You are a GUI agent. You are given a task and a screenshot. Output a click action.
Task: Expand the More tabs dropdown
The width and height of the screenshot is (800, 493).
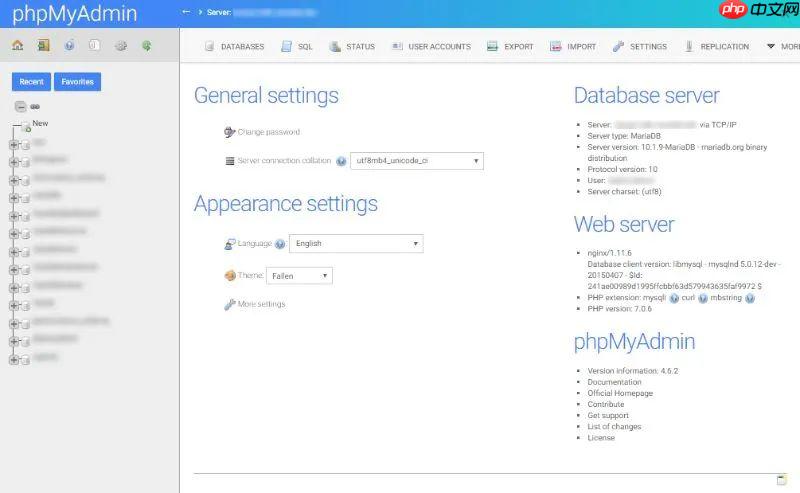[783, 46]
